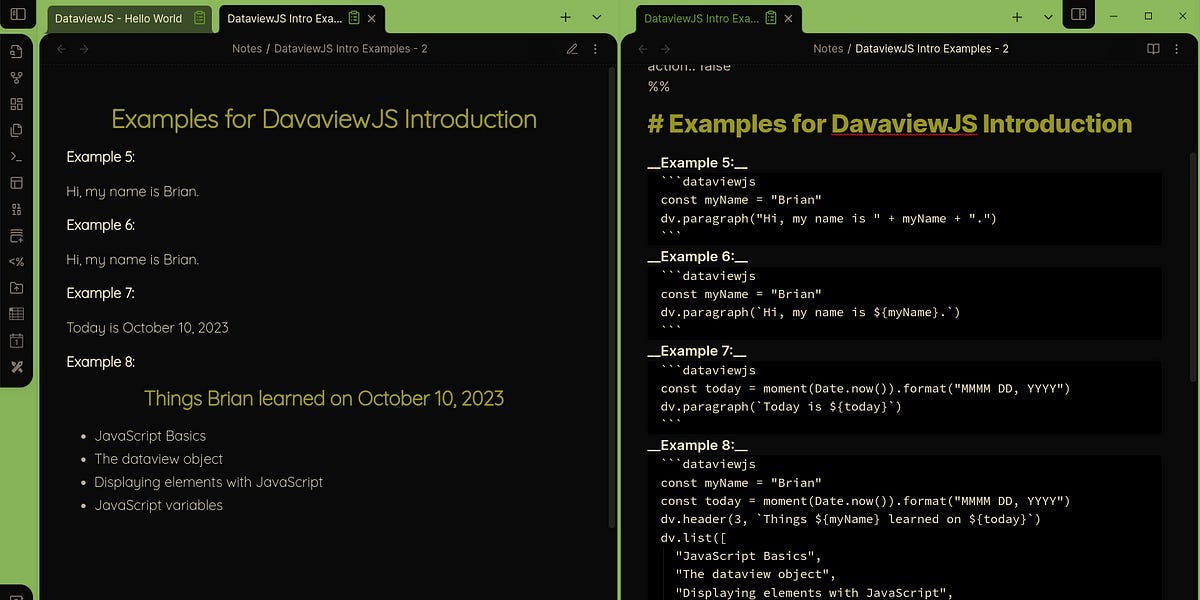Click the workspaces icon in the ribbon
1200x600 pixels.
(x=17, y=183)
